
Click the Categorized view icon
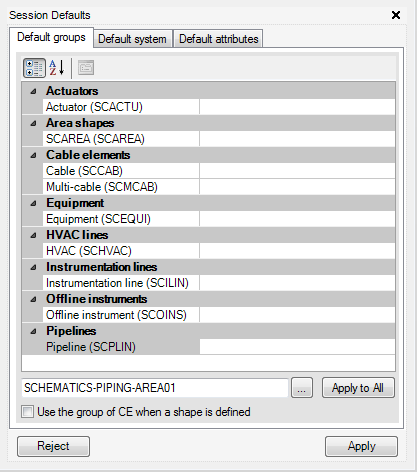pyautogui.click(x=34, y=68)
